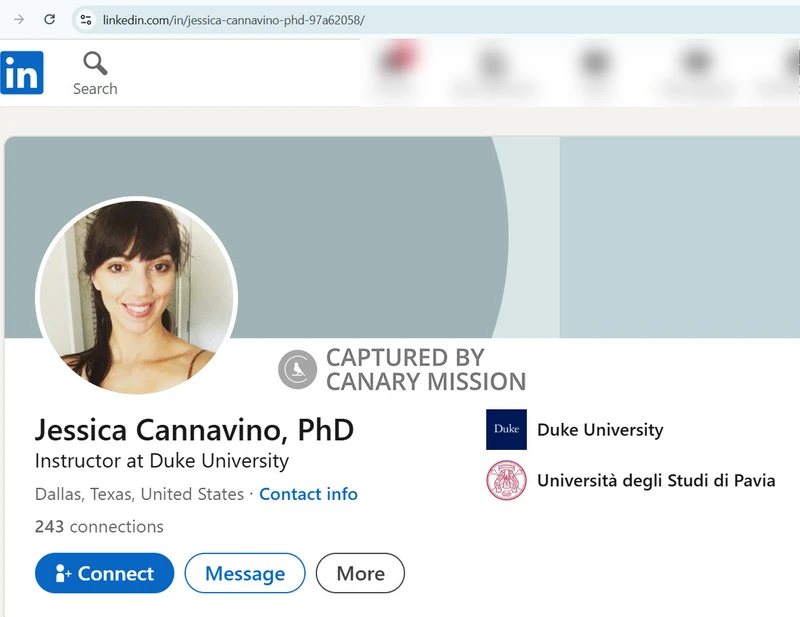Click the Message button
Viewport: 800px width, 617px height.
(x=245, y=573)
